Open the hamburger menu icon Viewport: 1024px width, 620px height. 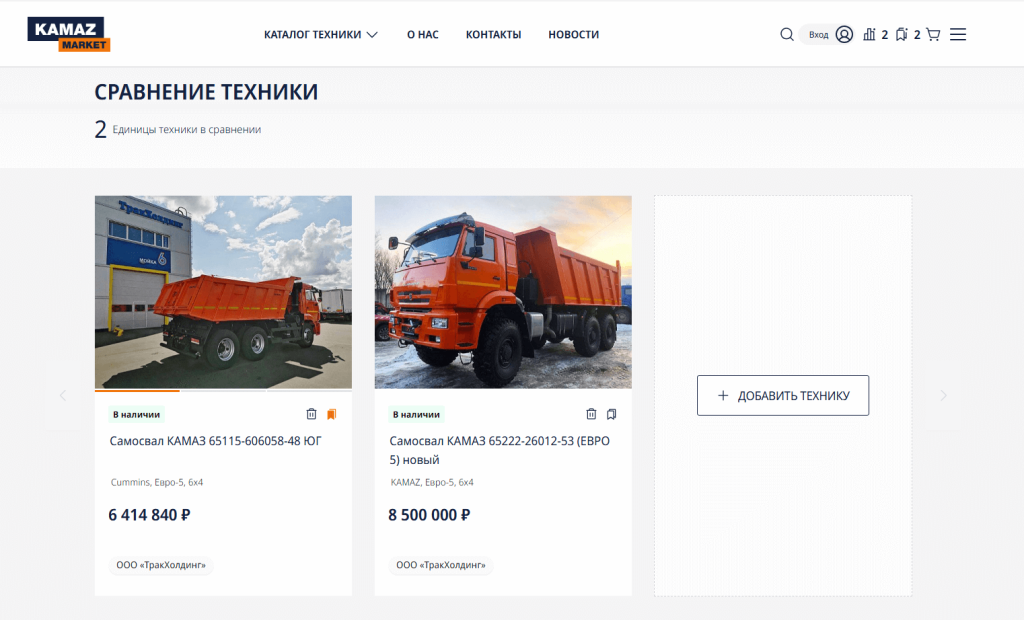(x=958, y=35)
